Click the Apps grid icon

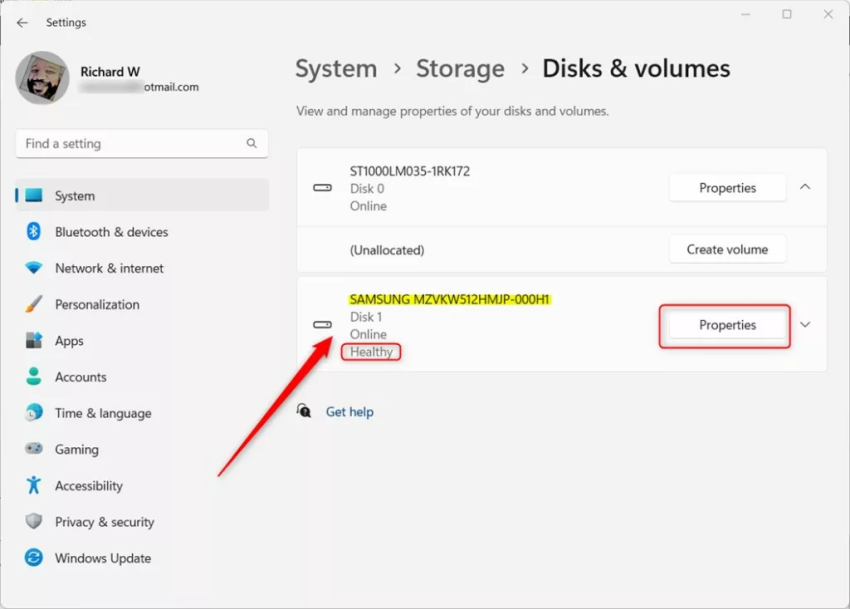[34, 341]
